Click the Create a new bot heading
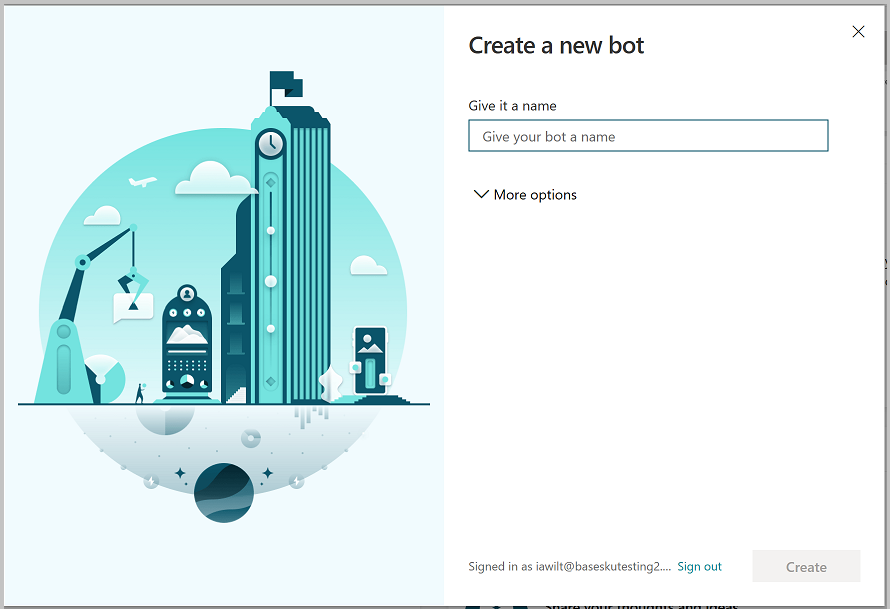 (x=556, y=45)
